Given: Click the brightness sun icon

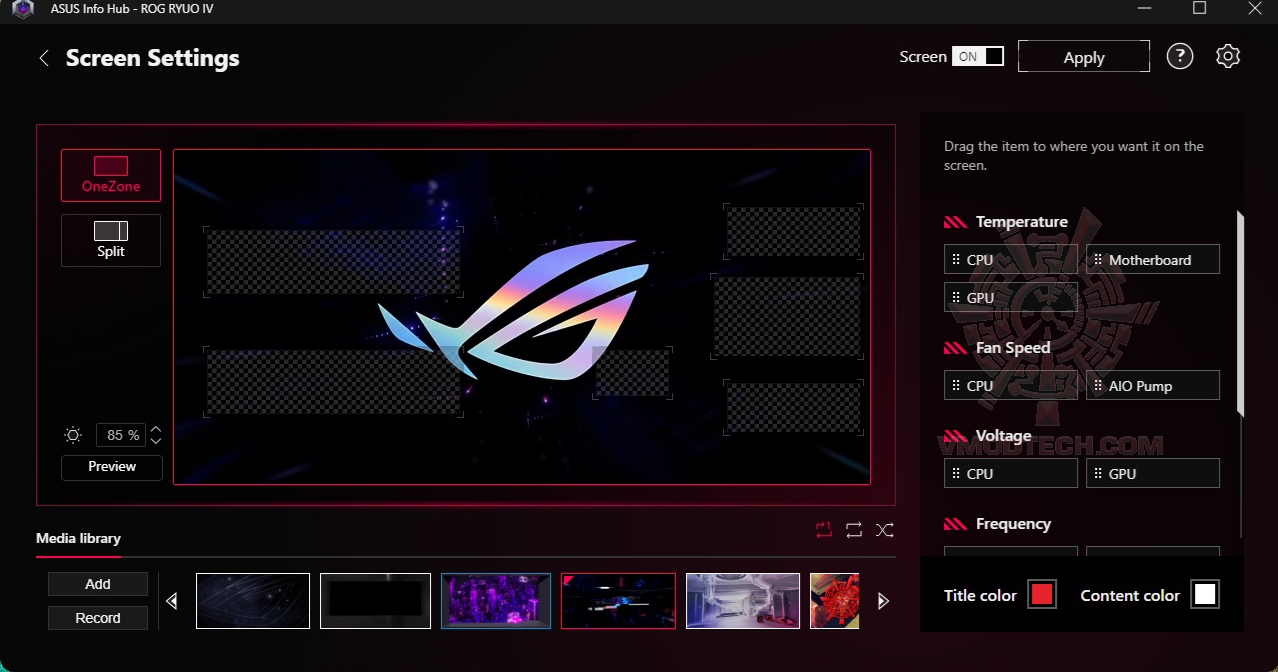Looking at the screenshot, I should click(73, 435).
